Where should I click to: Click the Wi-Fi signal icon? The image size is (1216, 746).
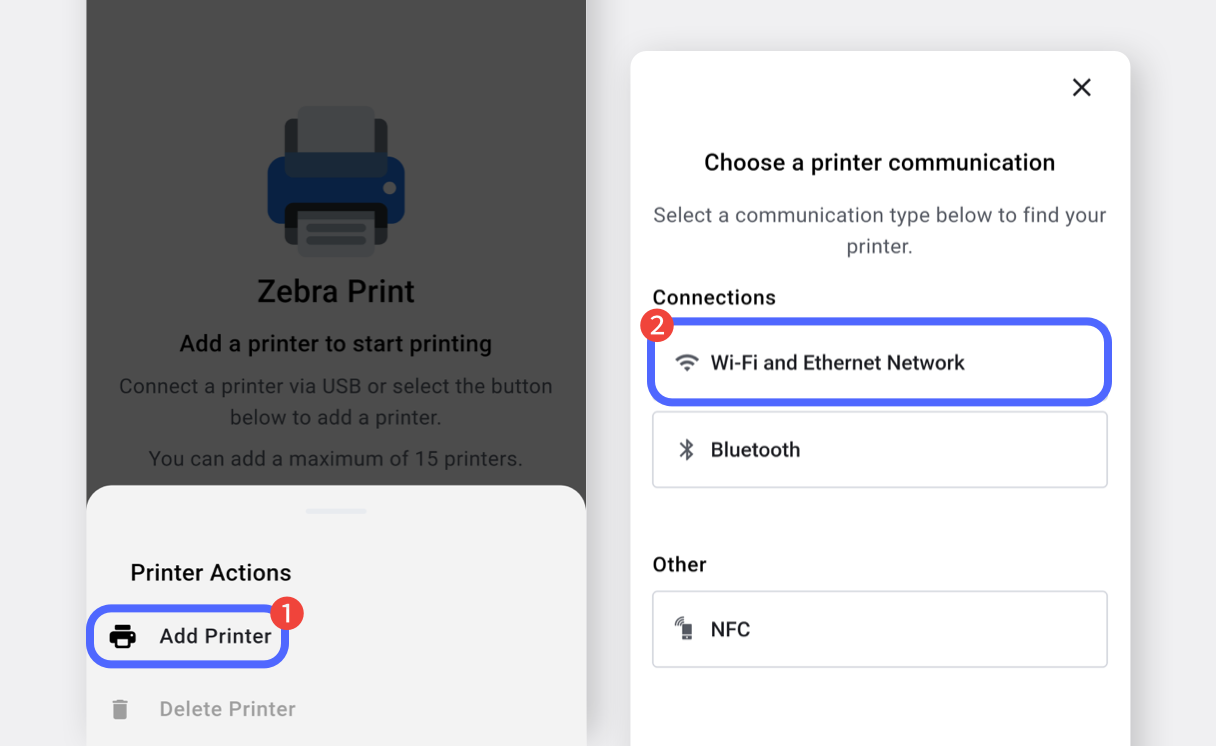[686, 363]
